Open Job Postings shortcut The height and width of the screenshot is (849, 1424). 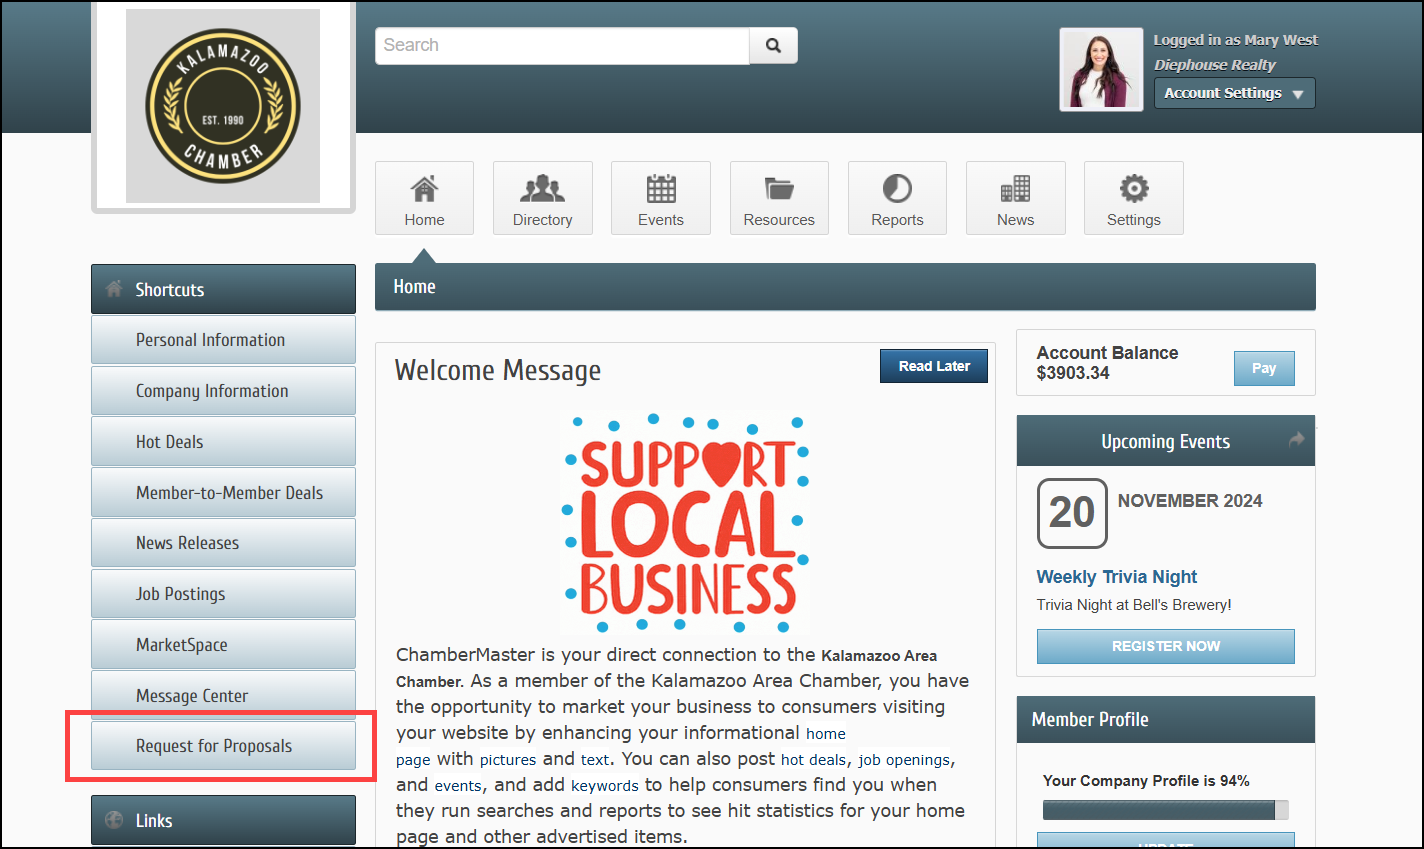pyautogui.click(x=223, y=594)
